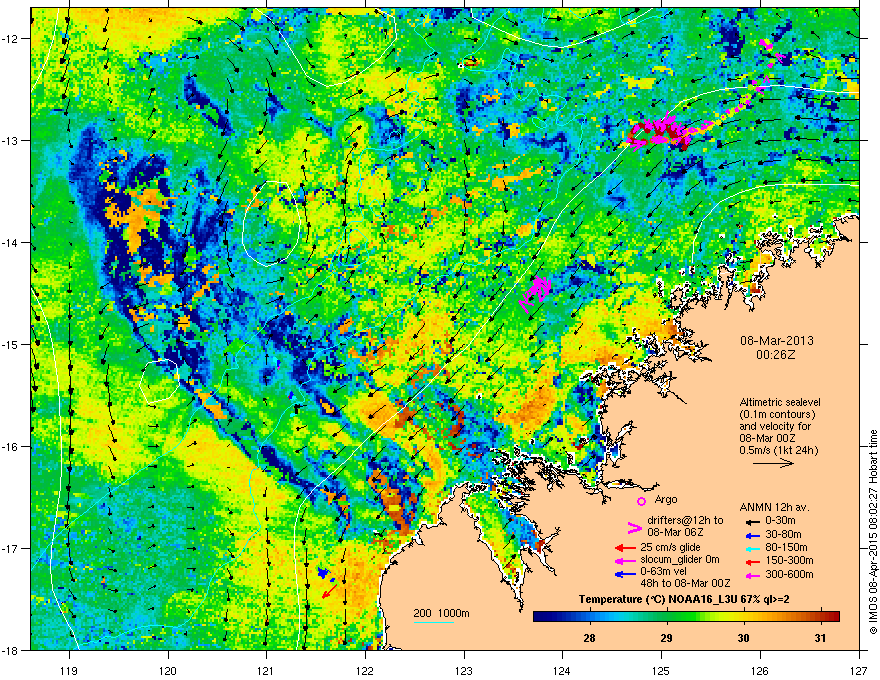Click the dark red end of temperature colorbar
Image resolution: width=880 pixels, height=680 pixels.
[x=834, y=616]
